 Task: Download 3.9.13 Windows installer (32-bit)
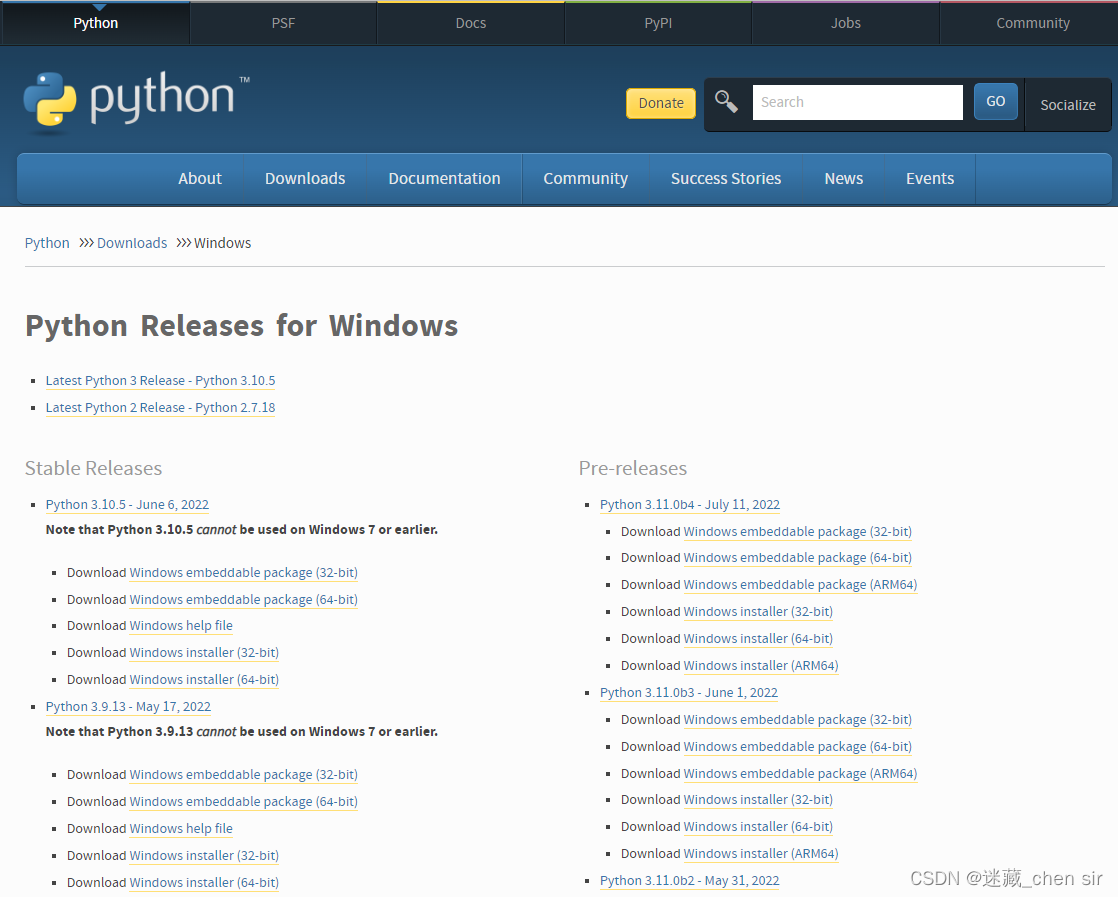click(204, 856)
